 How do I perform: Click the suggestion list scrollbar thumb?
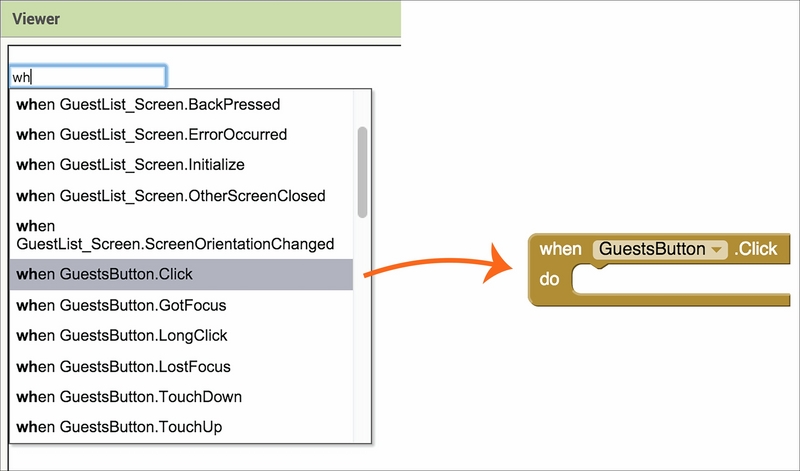[362, 170]
